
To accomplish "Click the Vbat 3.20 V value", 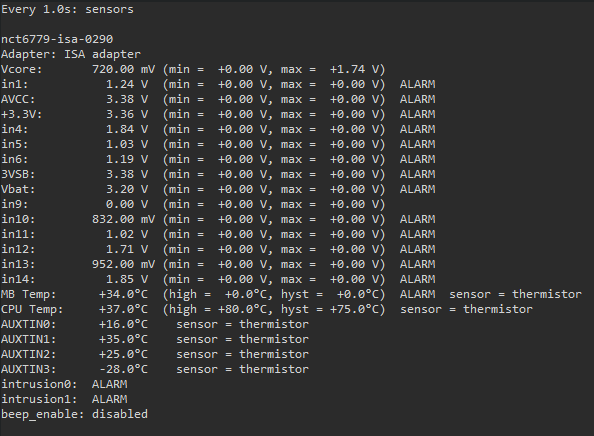I will click(x=127, y=189).
